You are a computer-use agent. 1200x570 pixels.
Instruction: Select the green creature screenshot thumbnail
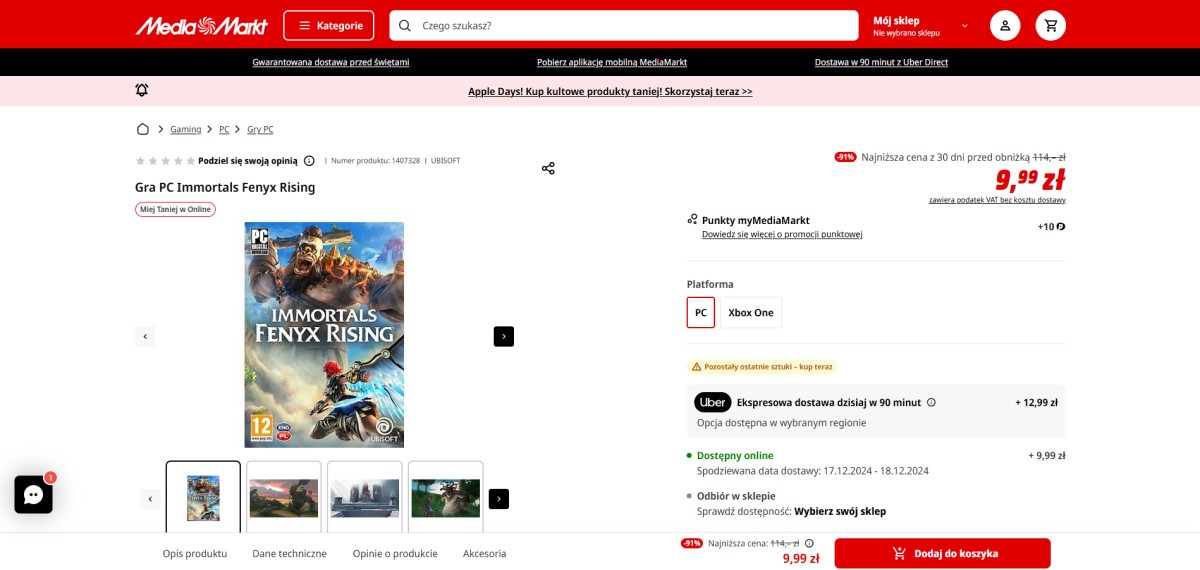coord(446,497)
